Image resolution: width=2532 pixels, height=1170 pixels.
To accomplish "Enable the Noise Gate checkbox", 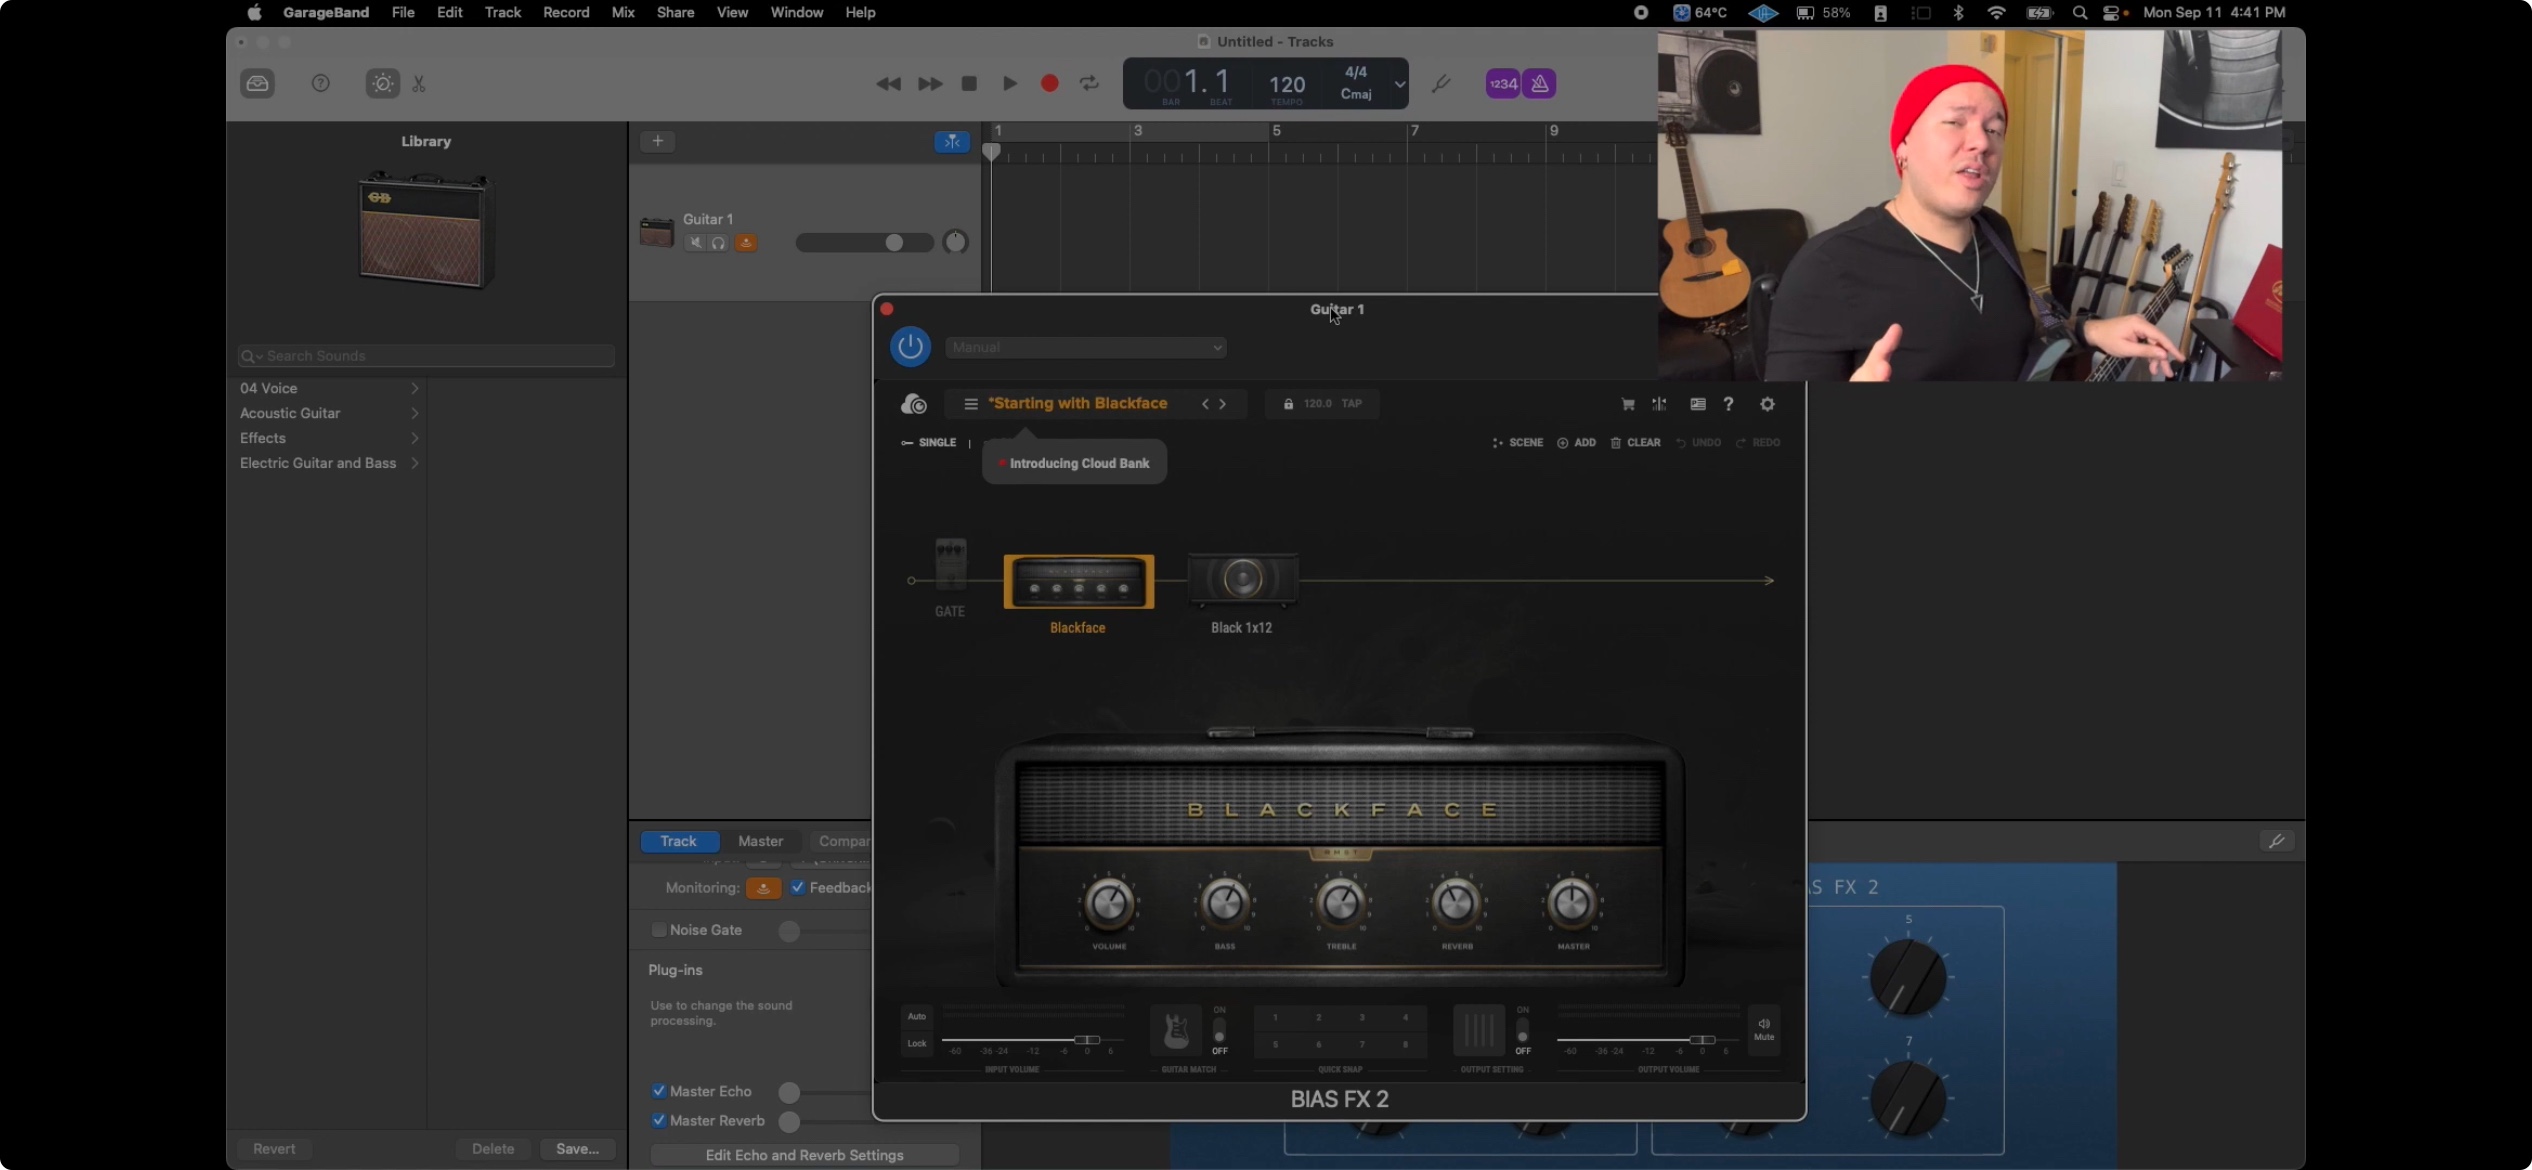I will pos(659,930).
